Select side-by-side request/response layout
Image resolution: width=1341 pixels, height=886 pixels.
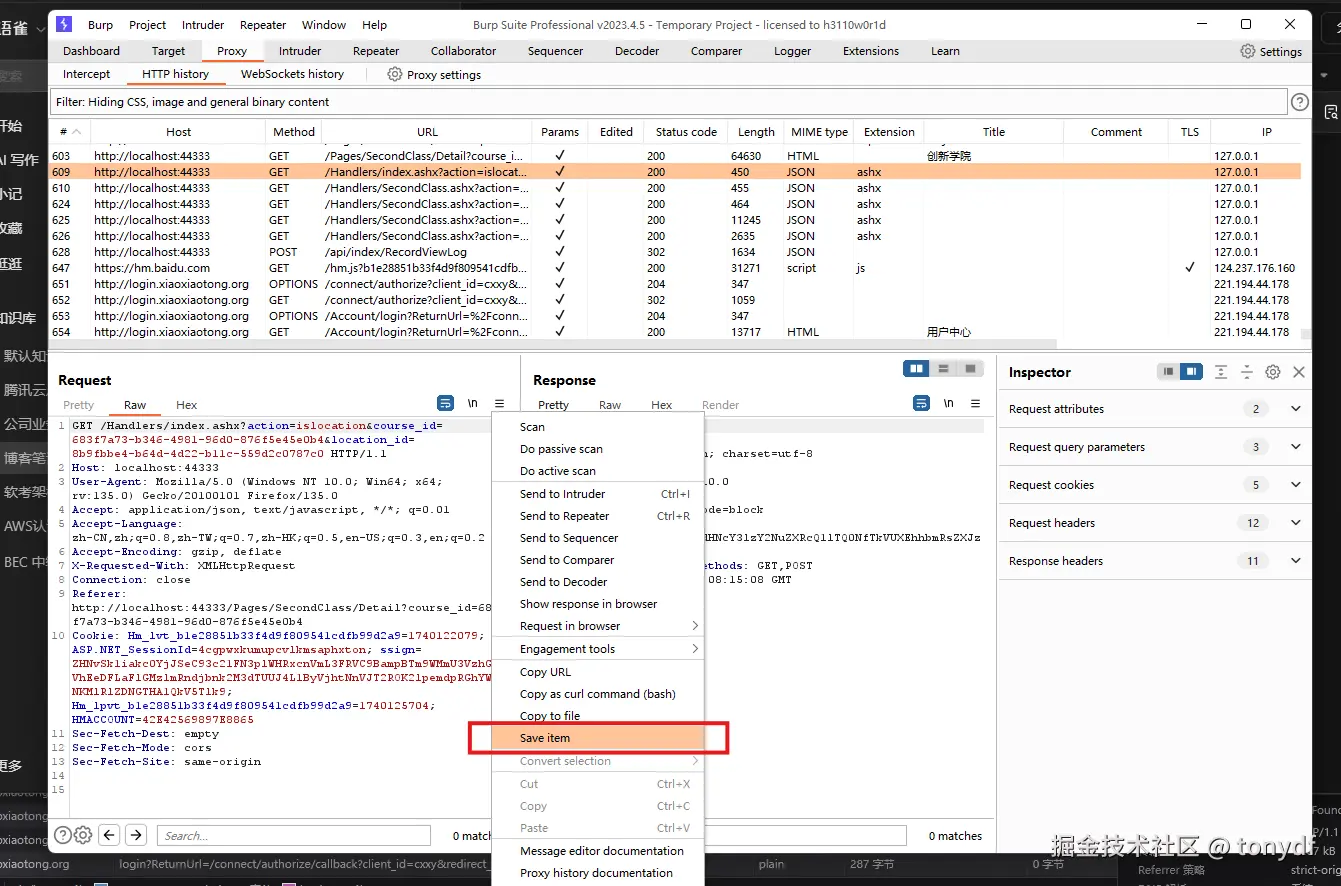pyautogui.click(x=916, y=369)
